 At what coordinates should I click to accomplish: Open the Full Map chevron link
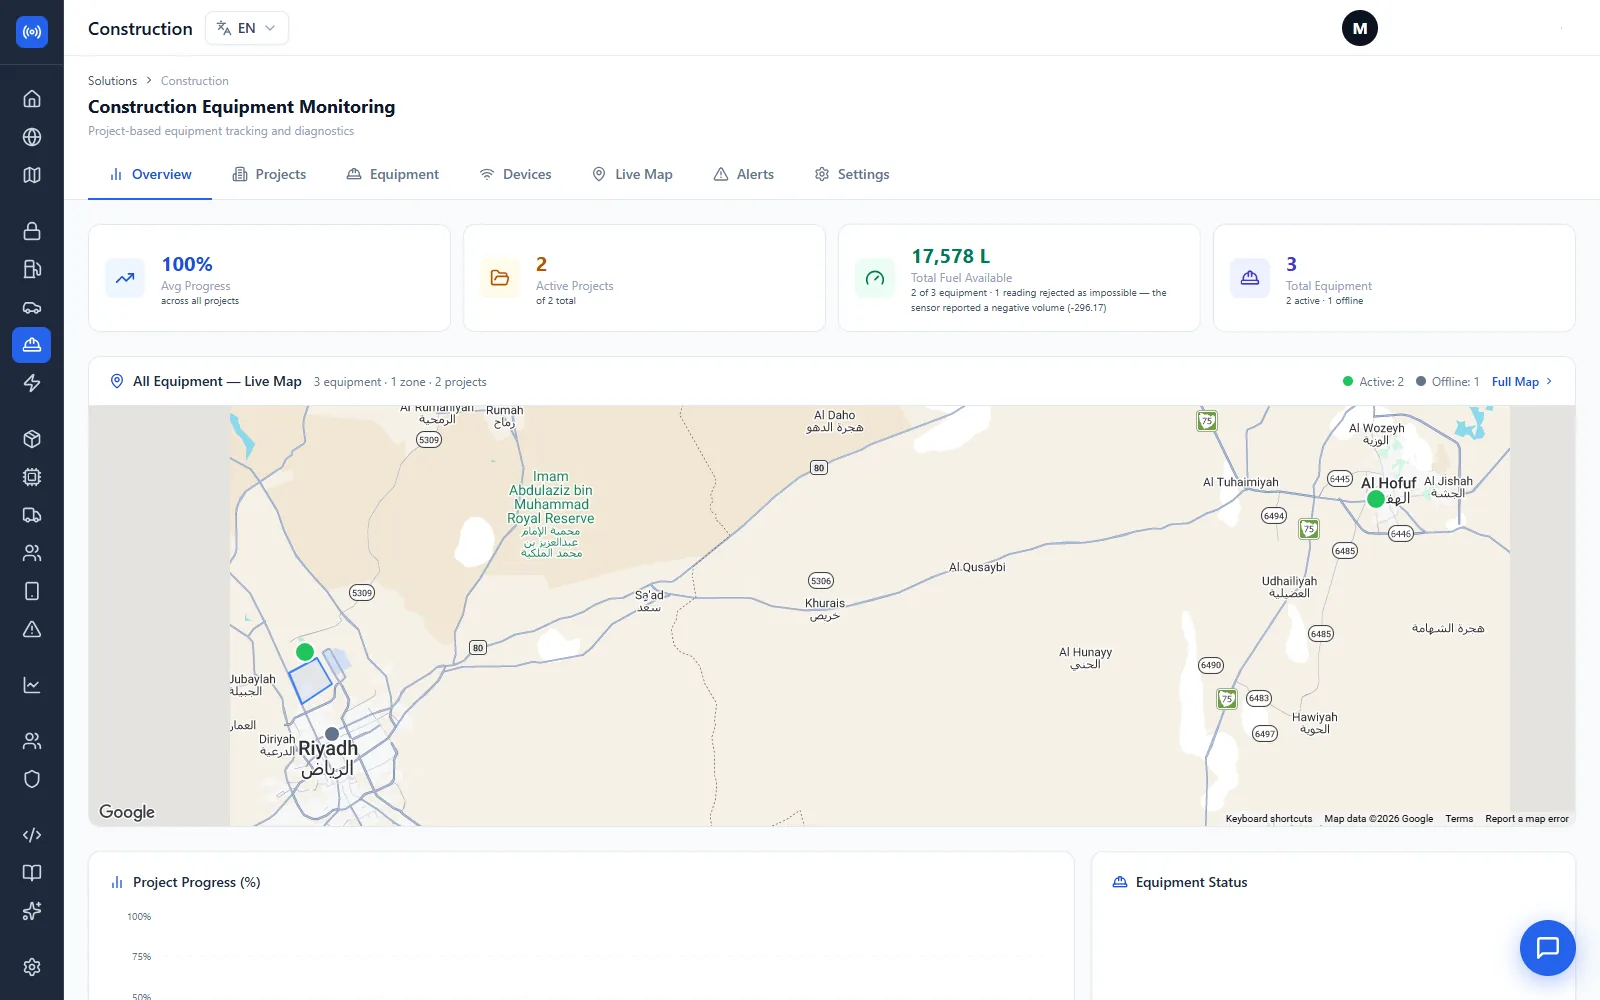[1522, 382]
